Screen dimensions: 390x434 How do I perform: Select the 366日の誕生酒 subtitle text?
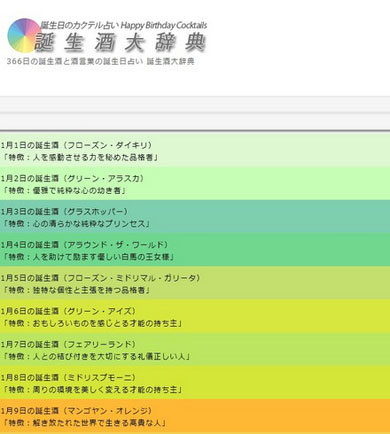click(100, 61)
